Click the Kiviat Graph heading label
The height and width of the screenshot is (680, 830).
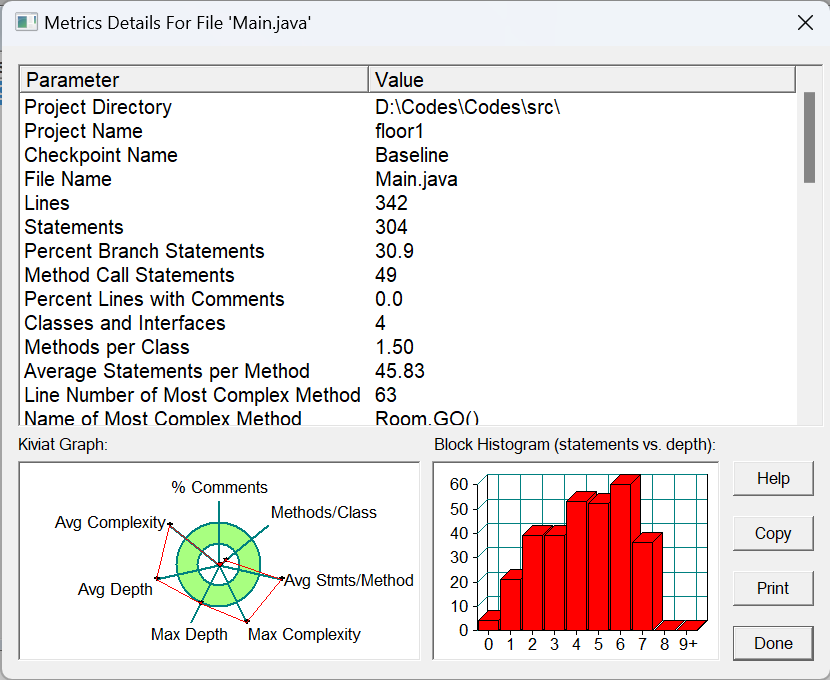pos(62,445)
